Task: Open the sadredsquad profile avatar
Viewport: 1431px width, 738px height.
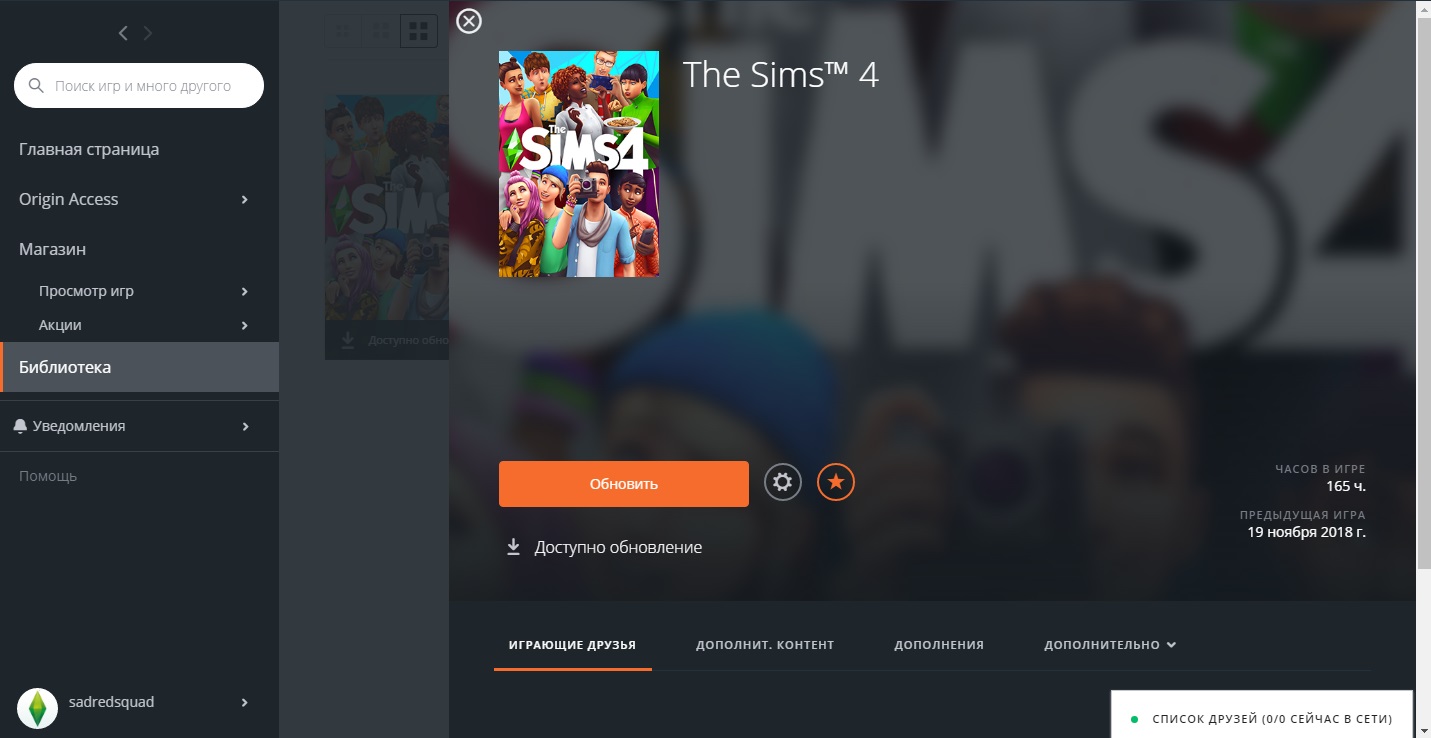Action: (x=38, y=707)
